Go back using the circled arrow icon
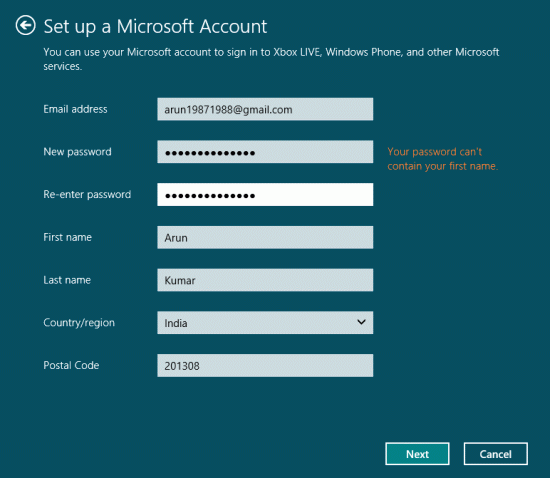This screenshot has width=550, height=478. point(26,26)
